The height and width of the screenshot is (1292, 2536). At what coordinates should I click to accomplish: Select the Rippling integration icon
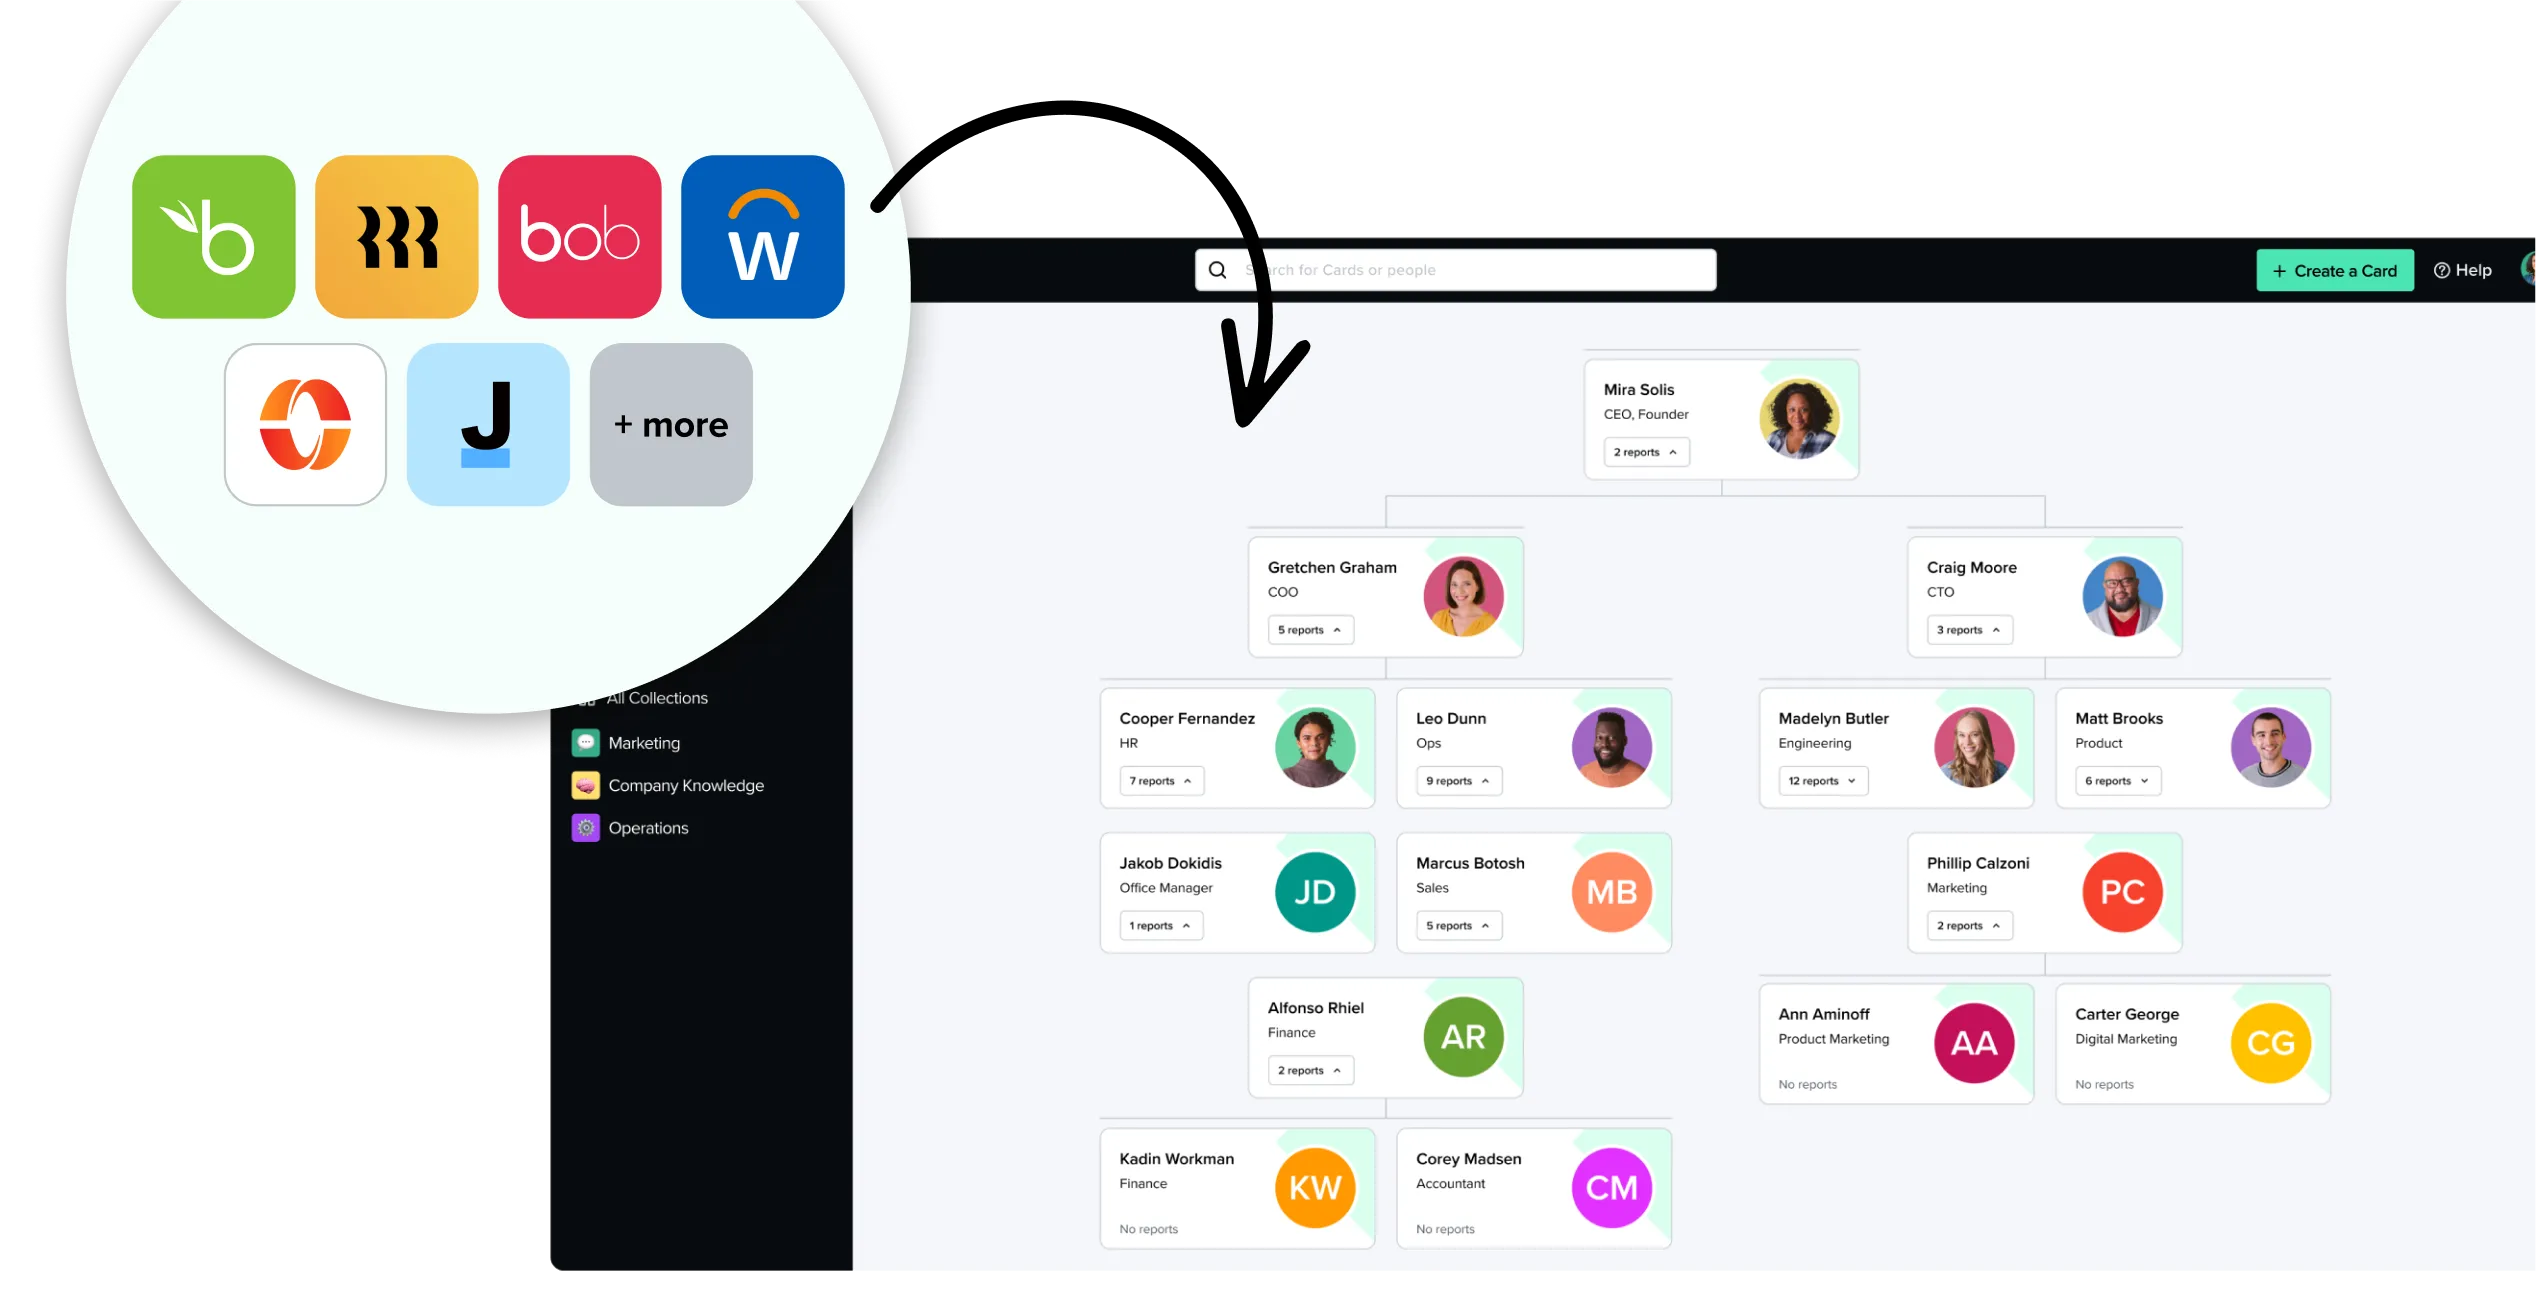(x=396, y=236)
